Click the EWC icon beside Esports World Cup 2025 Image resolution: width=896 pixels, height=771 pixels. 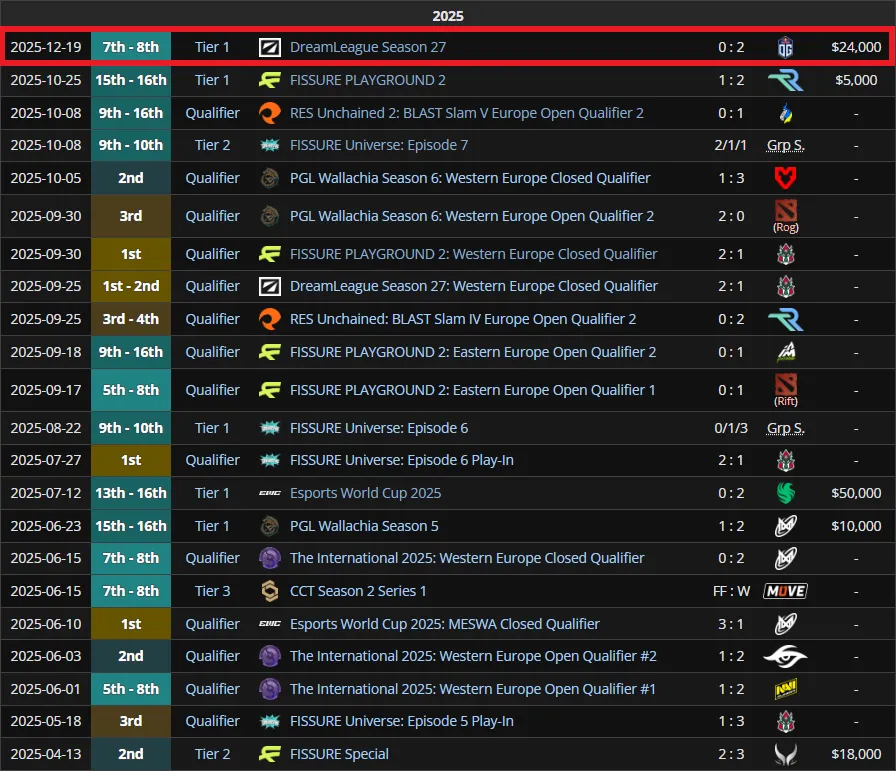[x=270, y=493]
